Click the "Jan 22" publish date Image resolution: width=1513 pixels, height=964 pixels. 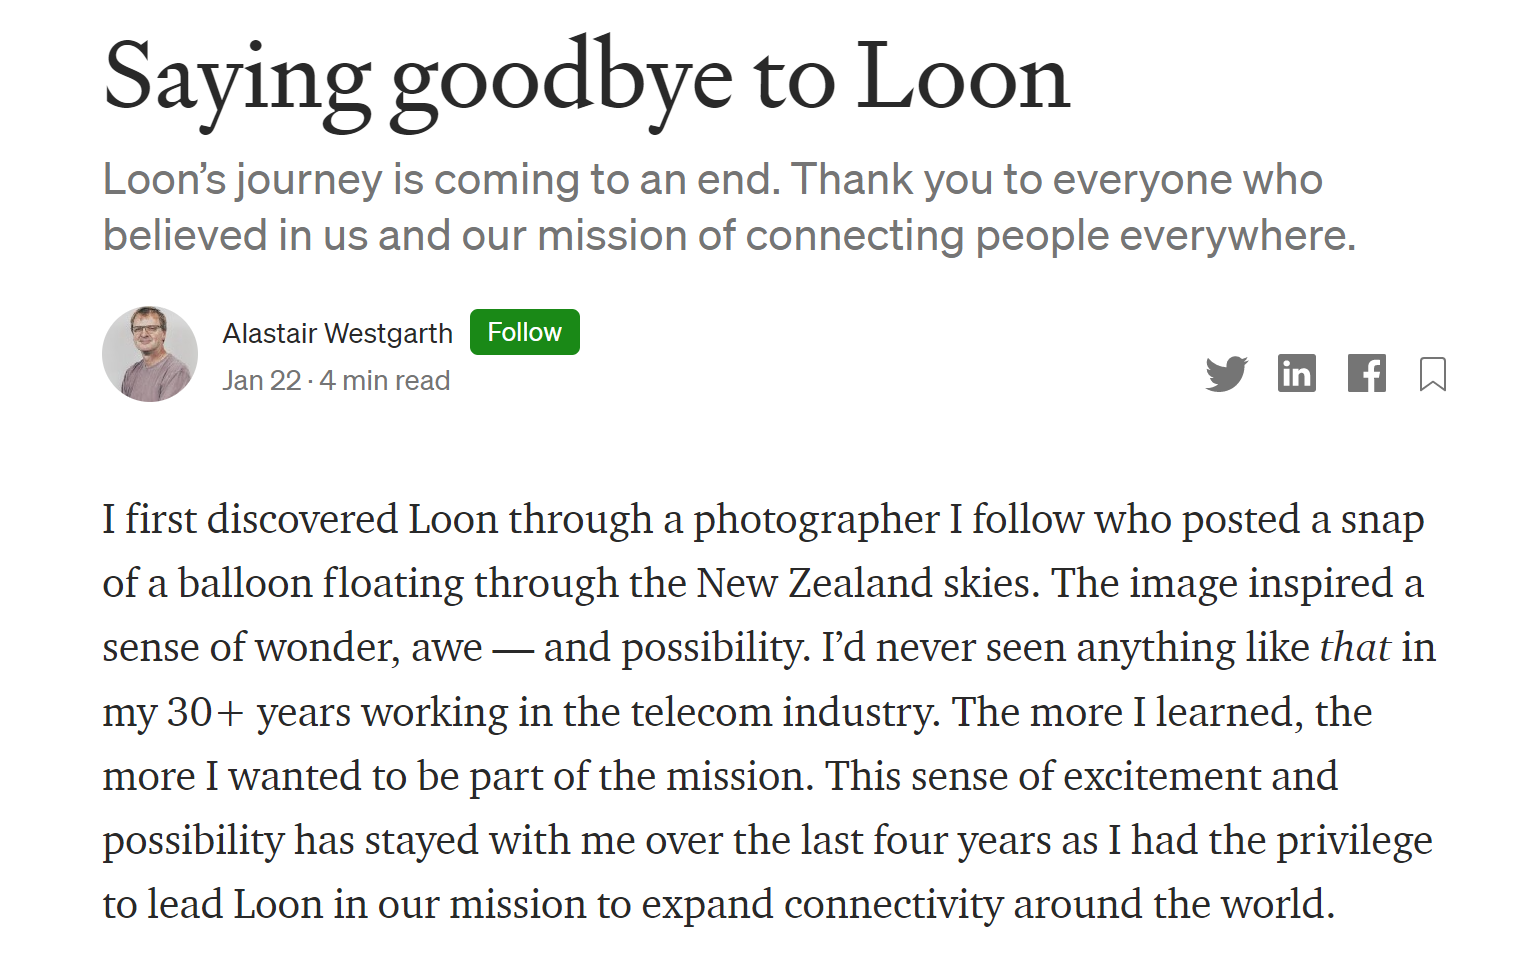(261, 381)
